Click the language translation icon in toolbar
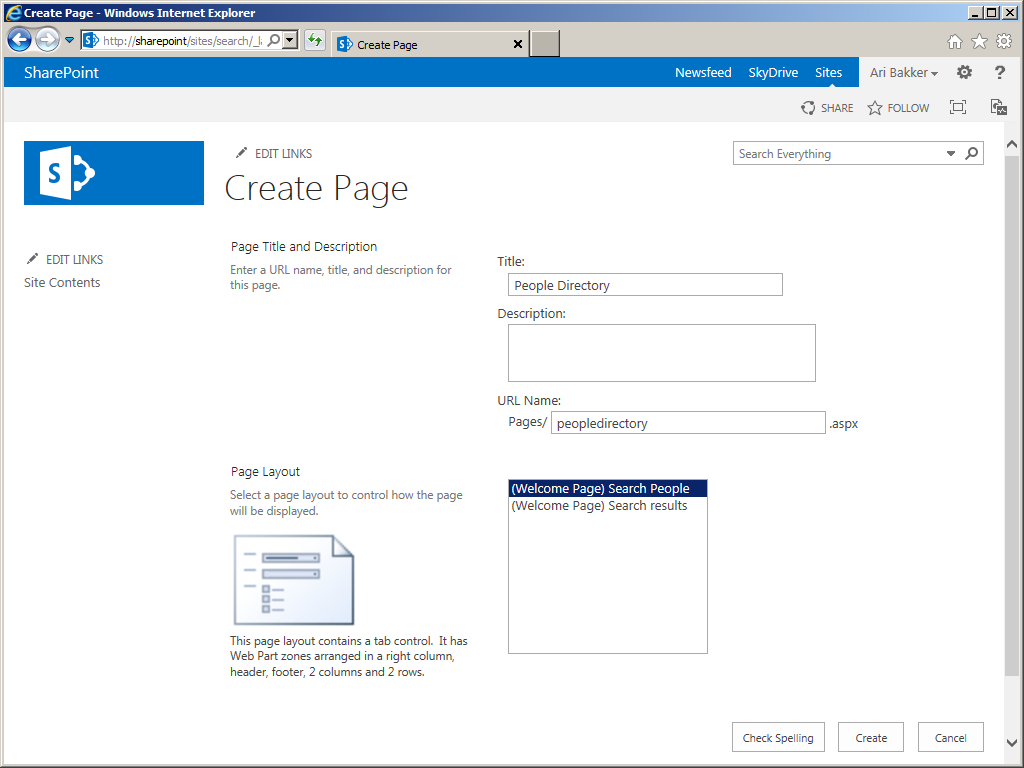Viewport: 1024px width, 768px height. coord(999,107)
